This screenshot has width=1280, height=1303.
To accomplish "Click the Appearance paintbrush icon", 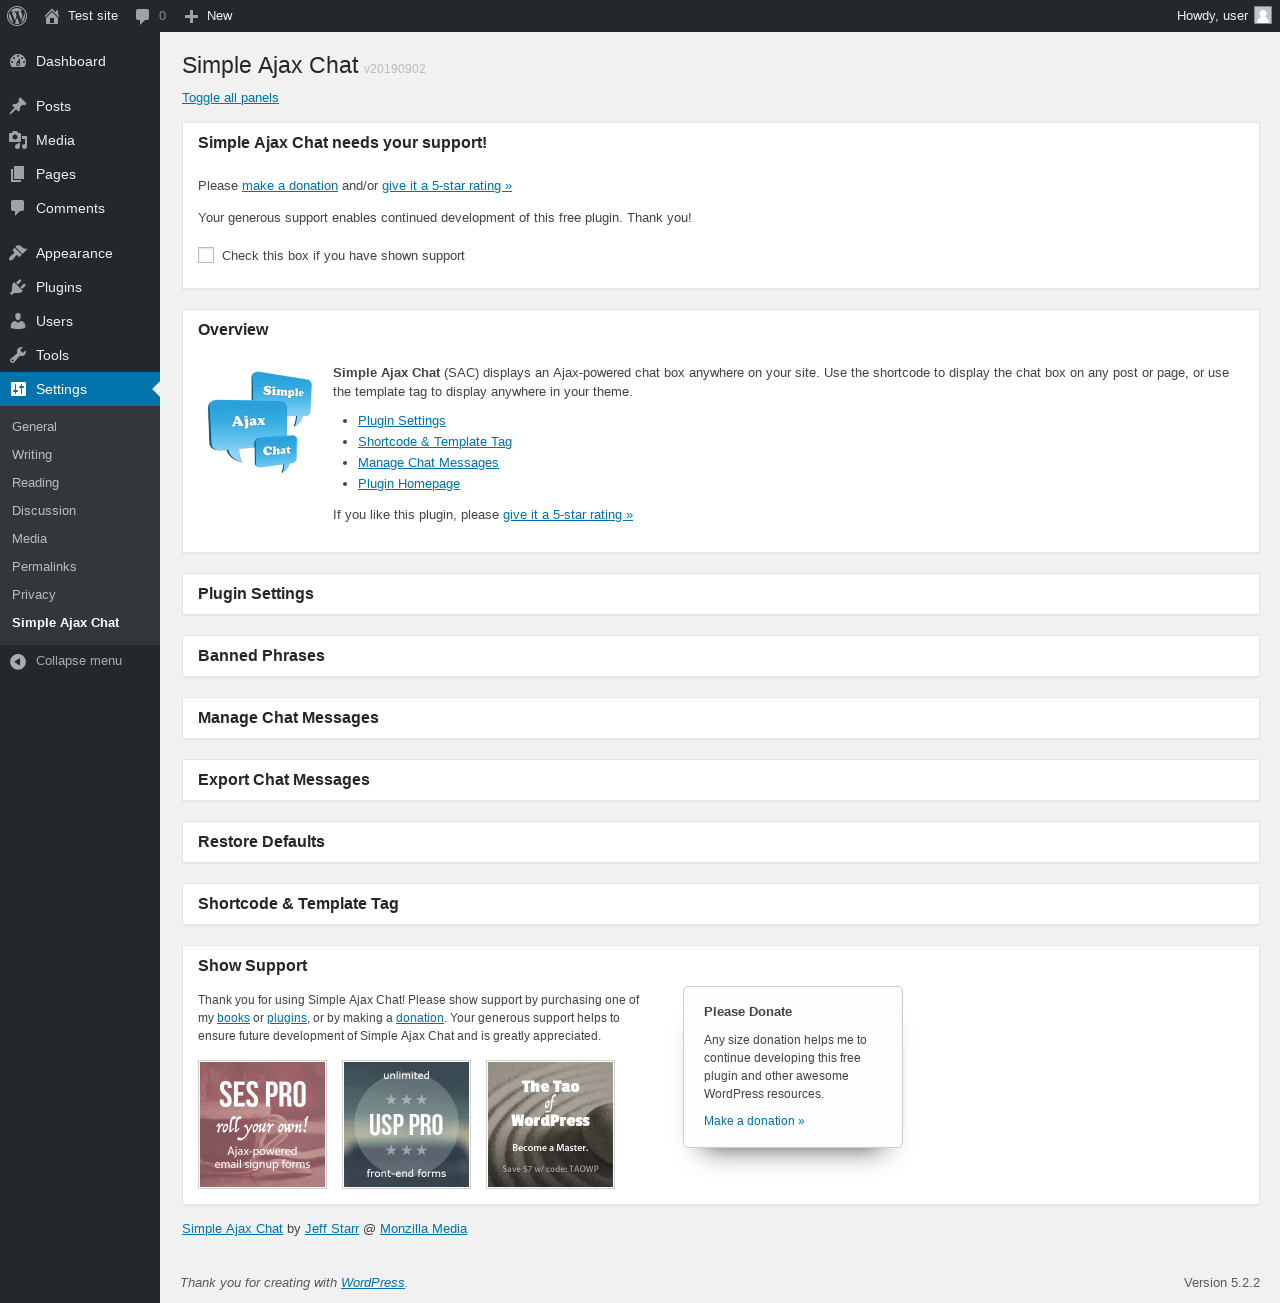I will [18, 253].
